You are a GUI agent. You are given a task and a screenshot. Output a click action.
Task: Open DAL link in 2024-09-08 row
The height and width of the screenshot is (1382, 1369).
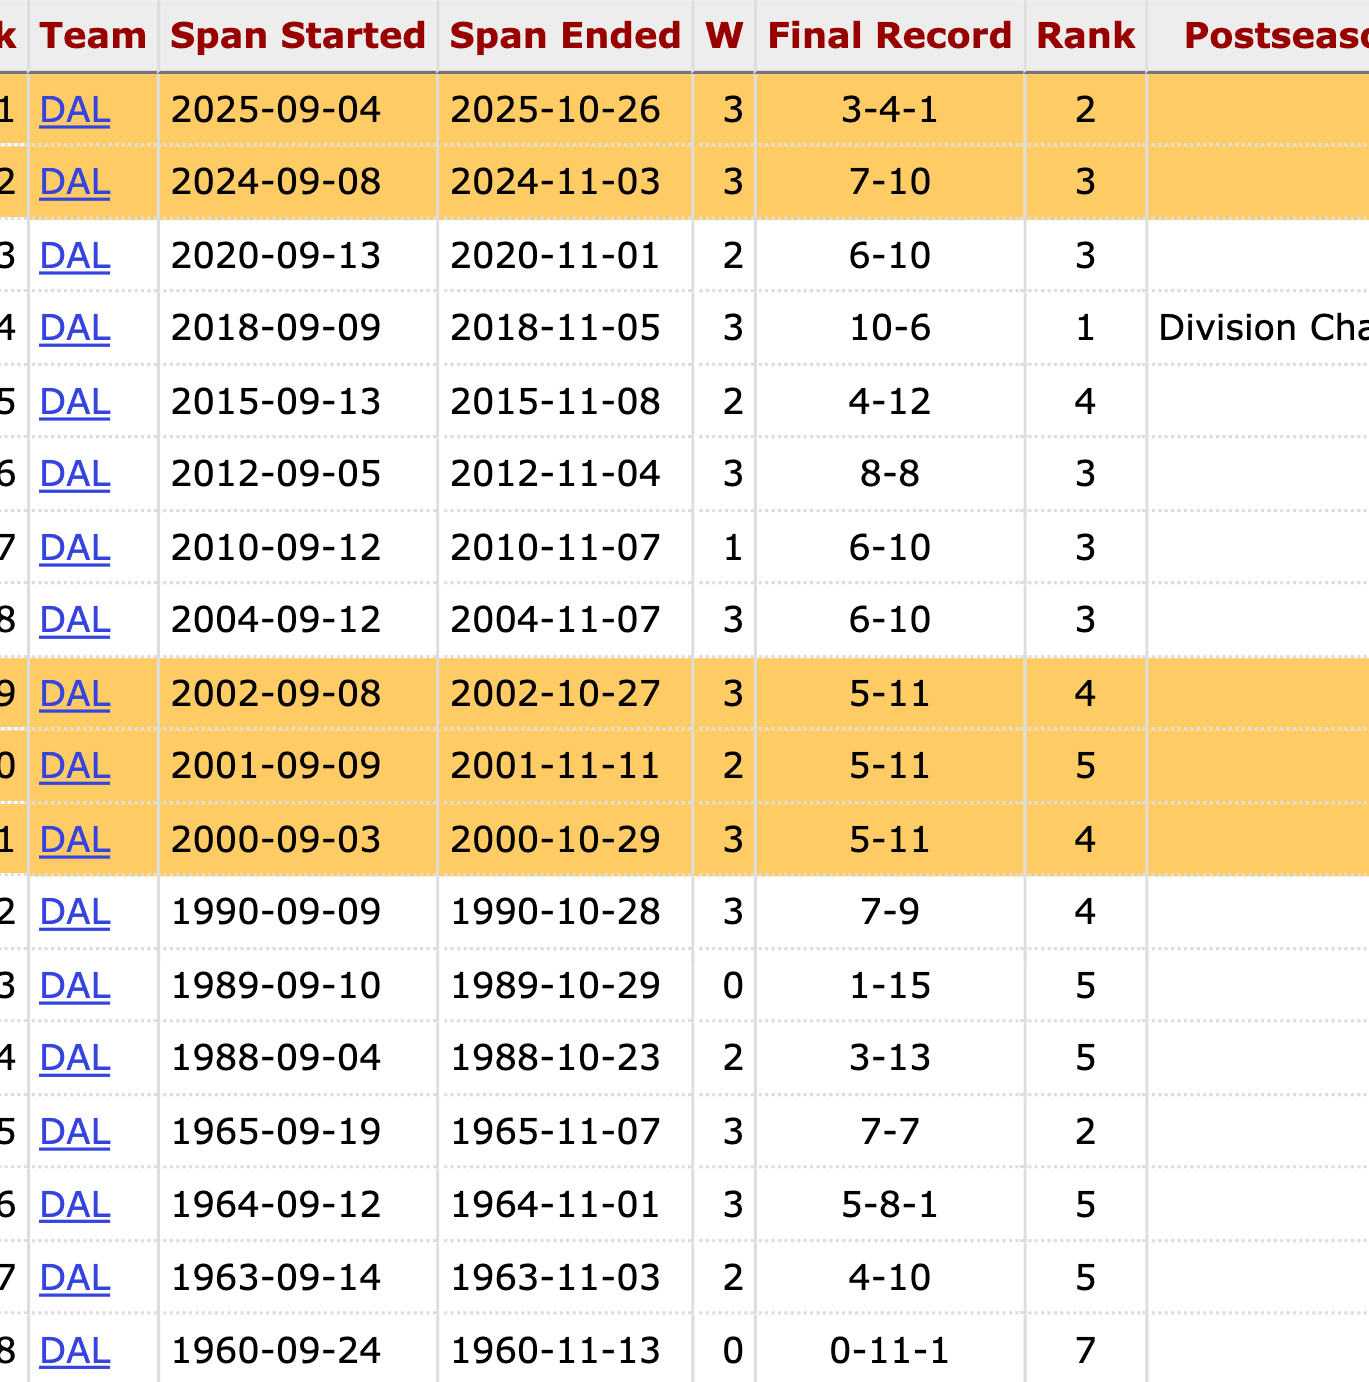pos(74,182)
